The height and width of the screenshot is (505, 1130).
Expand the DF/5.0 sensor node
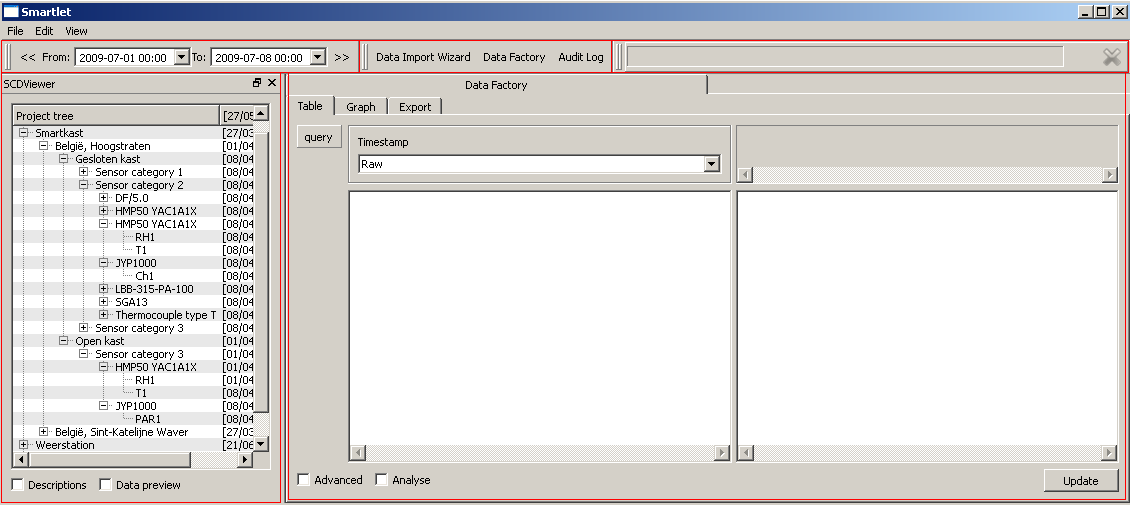104,198
